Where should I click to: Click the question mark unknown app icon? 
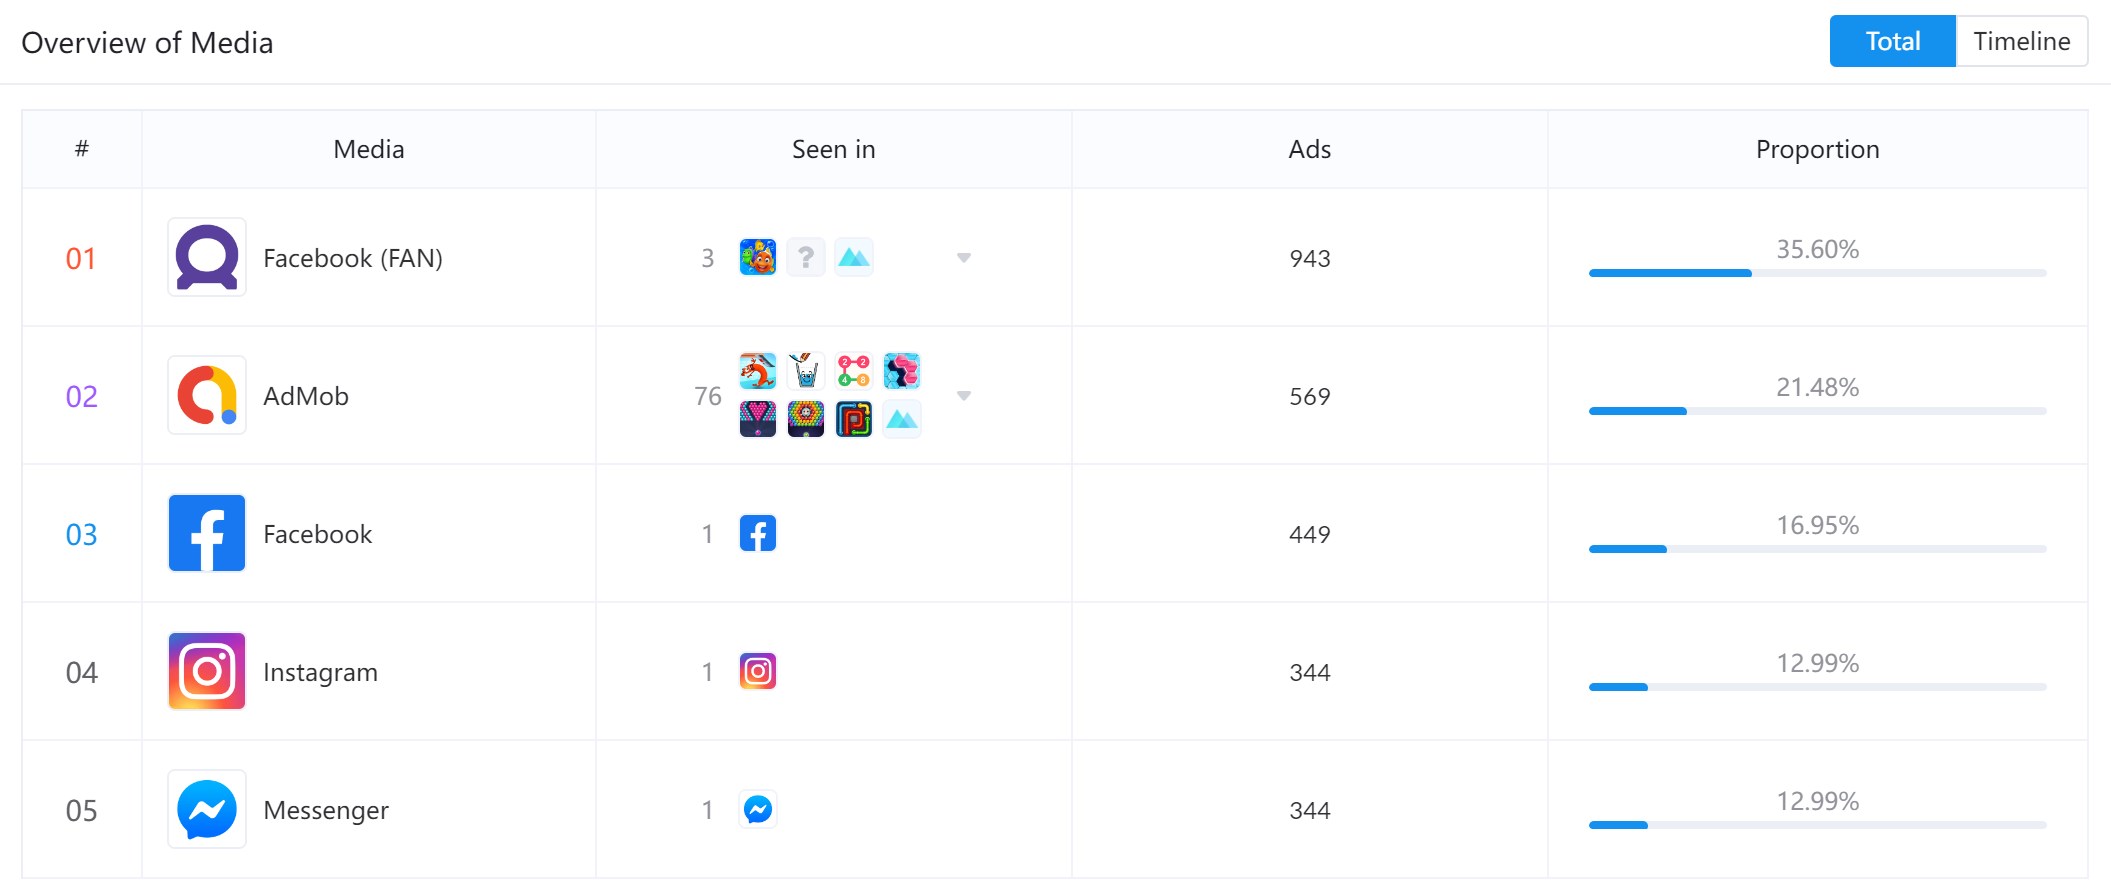[x=806, y=258]
